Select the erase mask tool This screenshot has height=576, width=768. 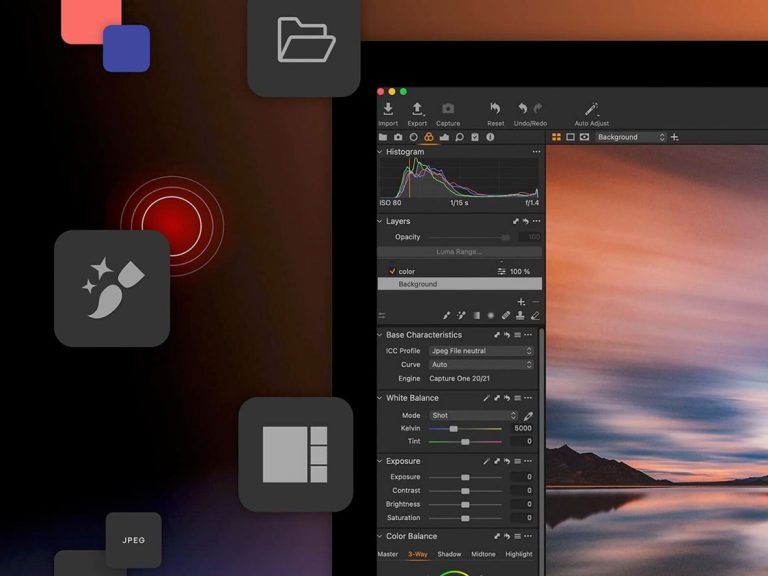tap(535, 316)
